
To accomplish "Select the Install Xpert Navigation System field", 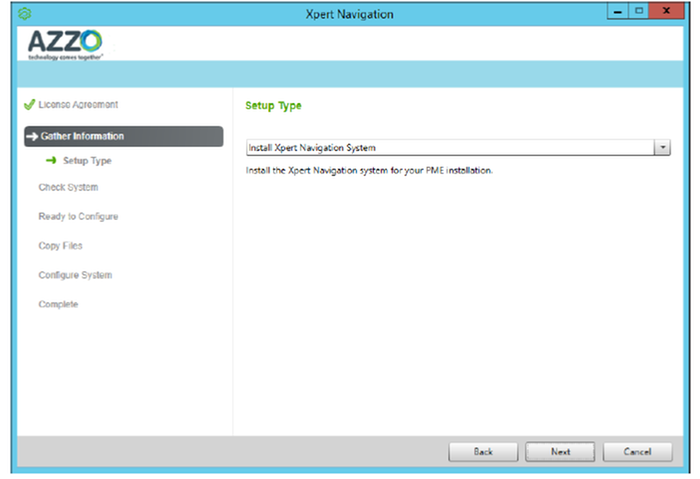I will coord(458,147).
